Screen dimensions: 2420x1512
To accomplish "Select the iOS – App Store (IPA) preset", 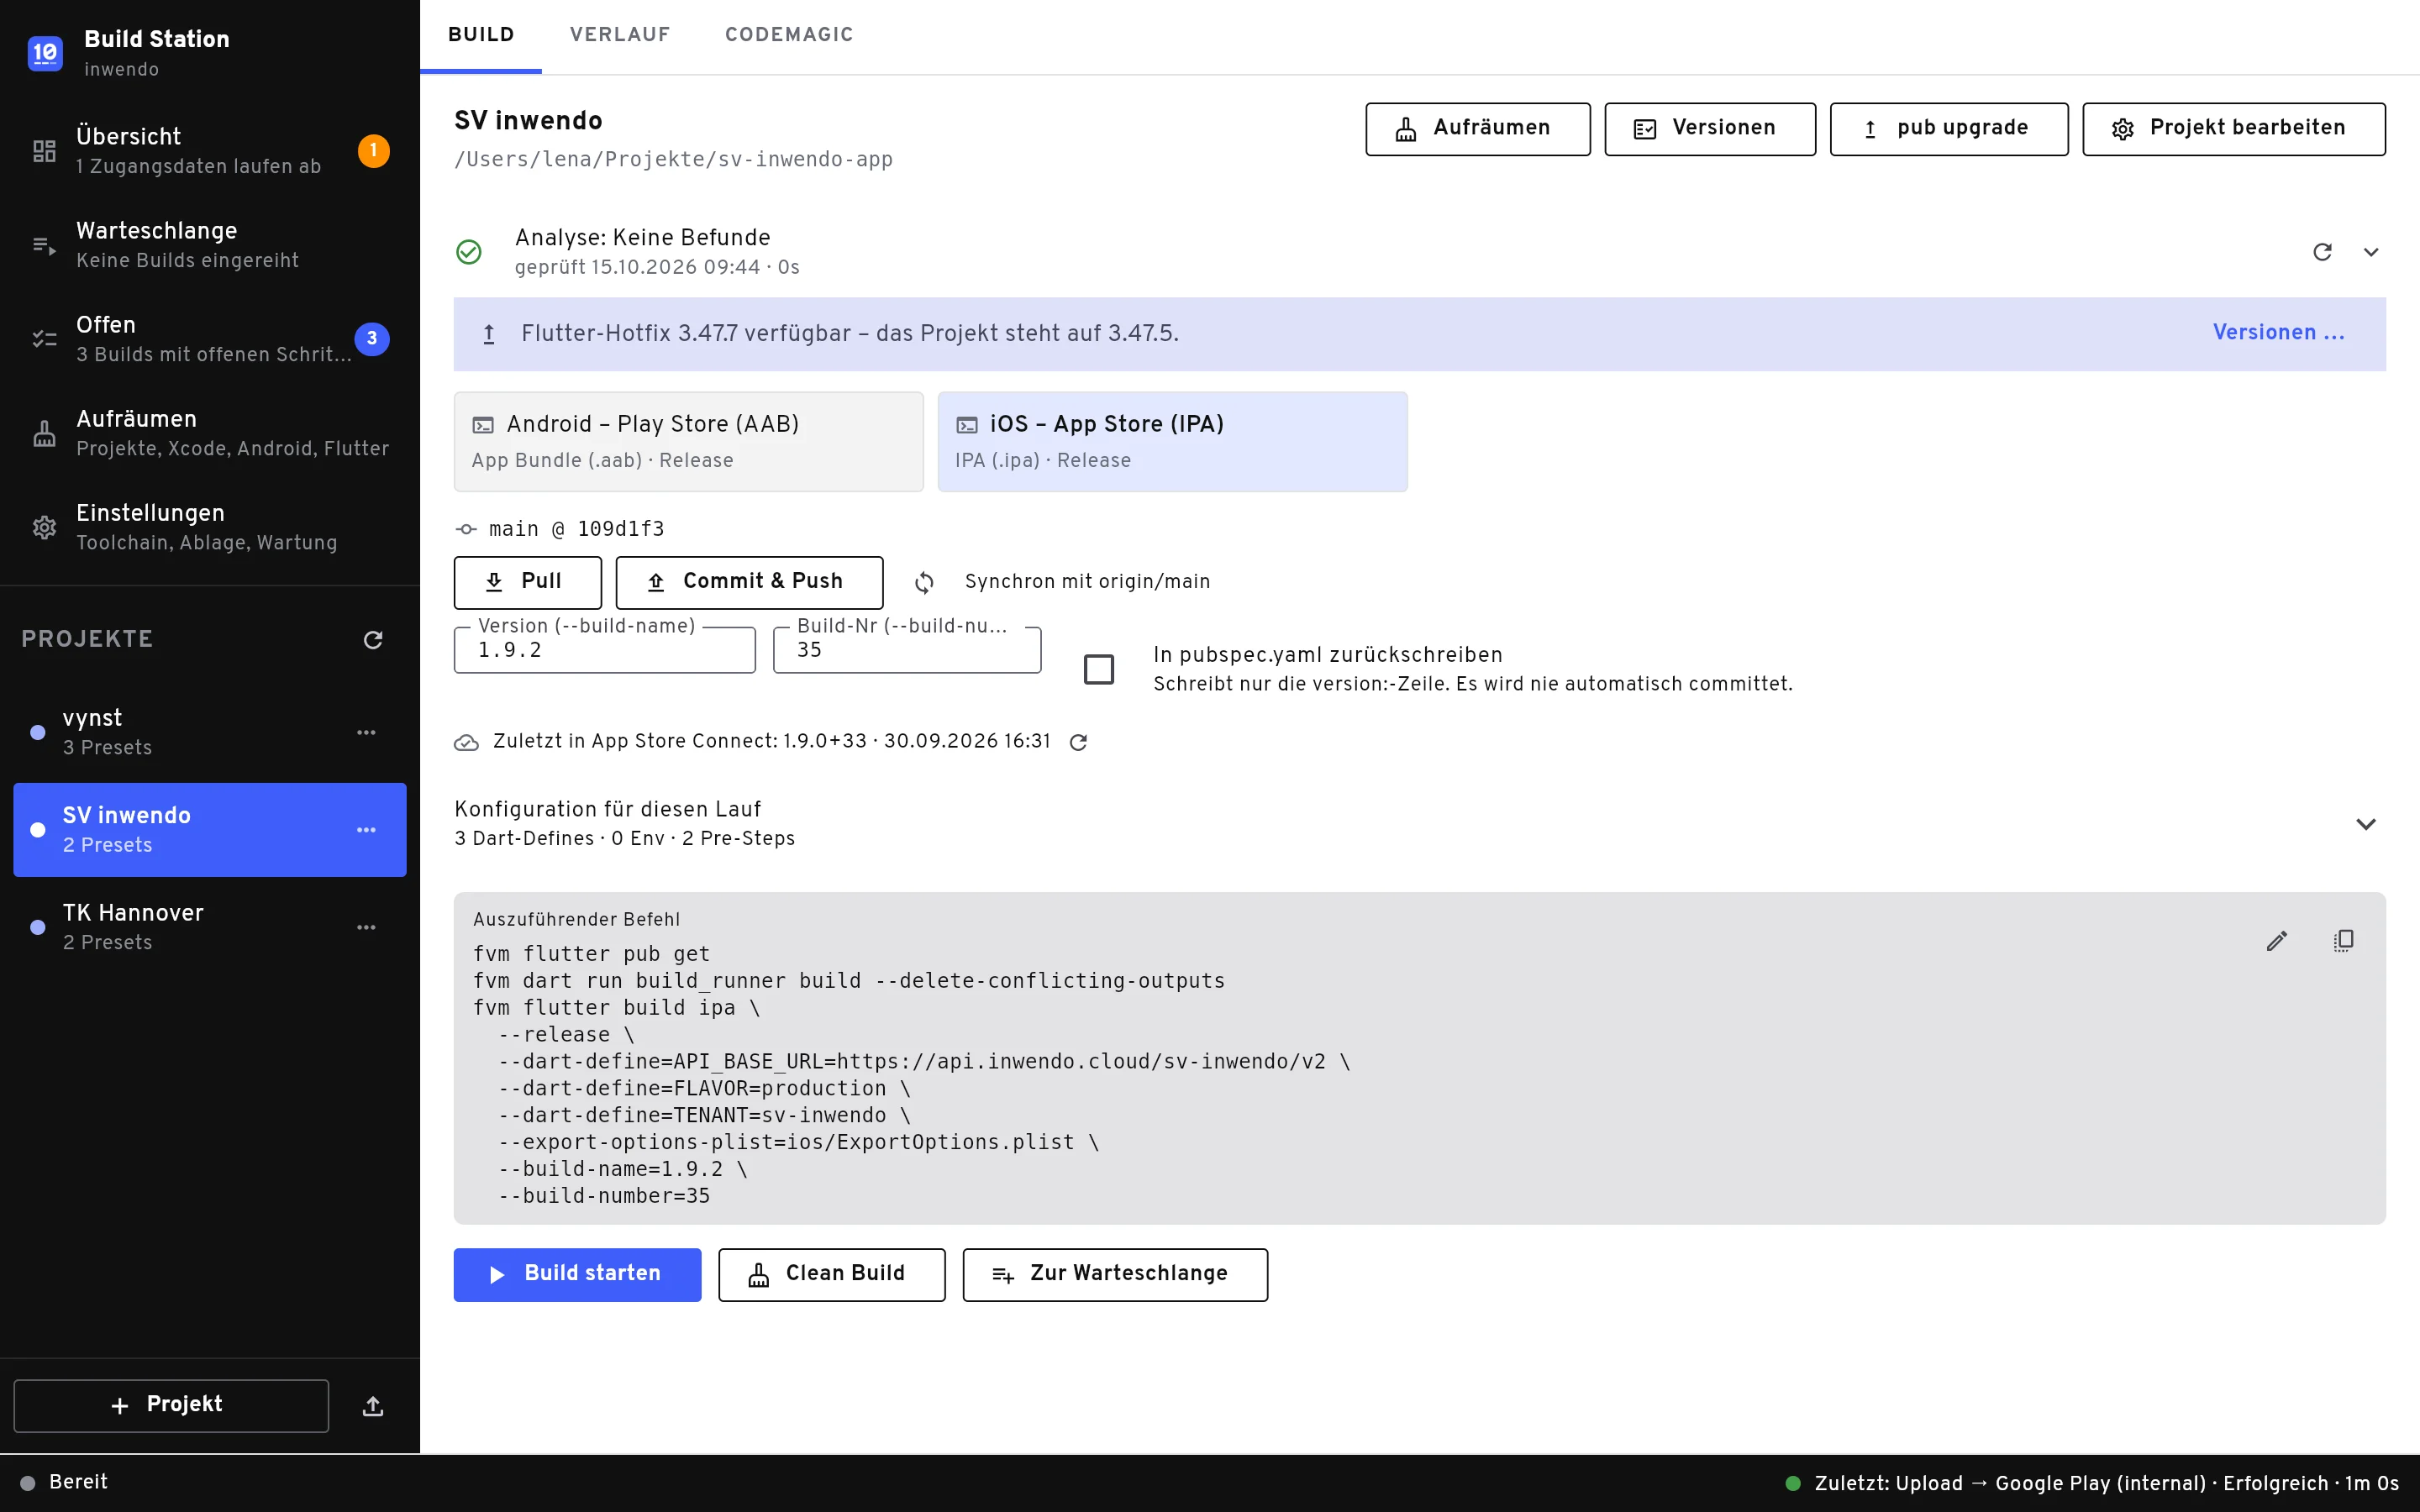I will click(x=1172, y=442).
